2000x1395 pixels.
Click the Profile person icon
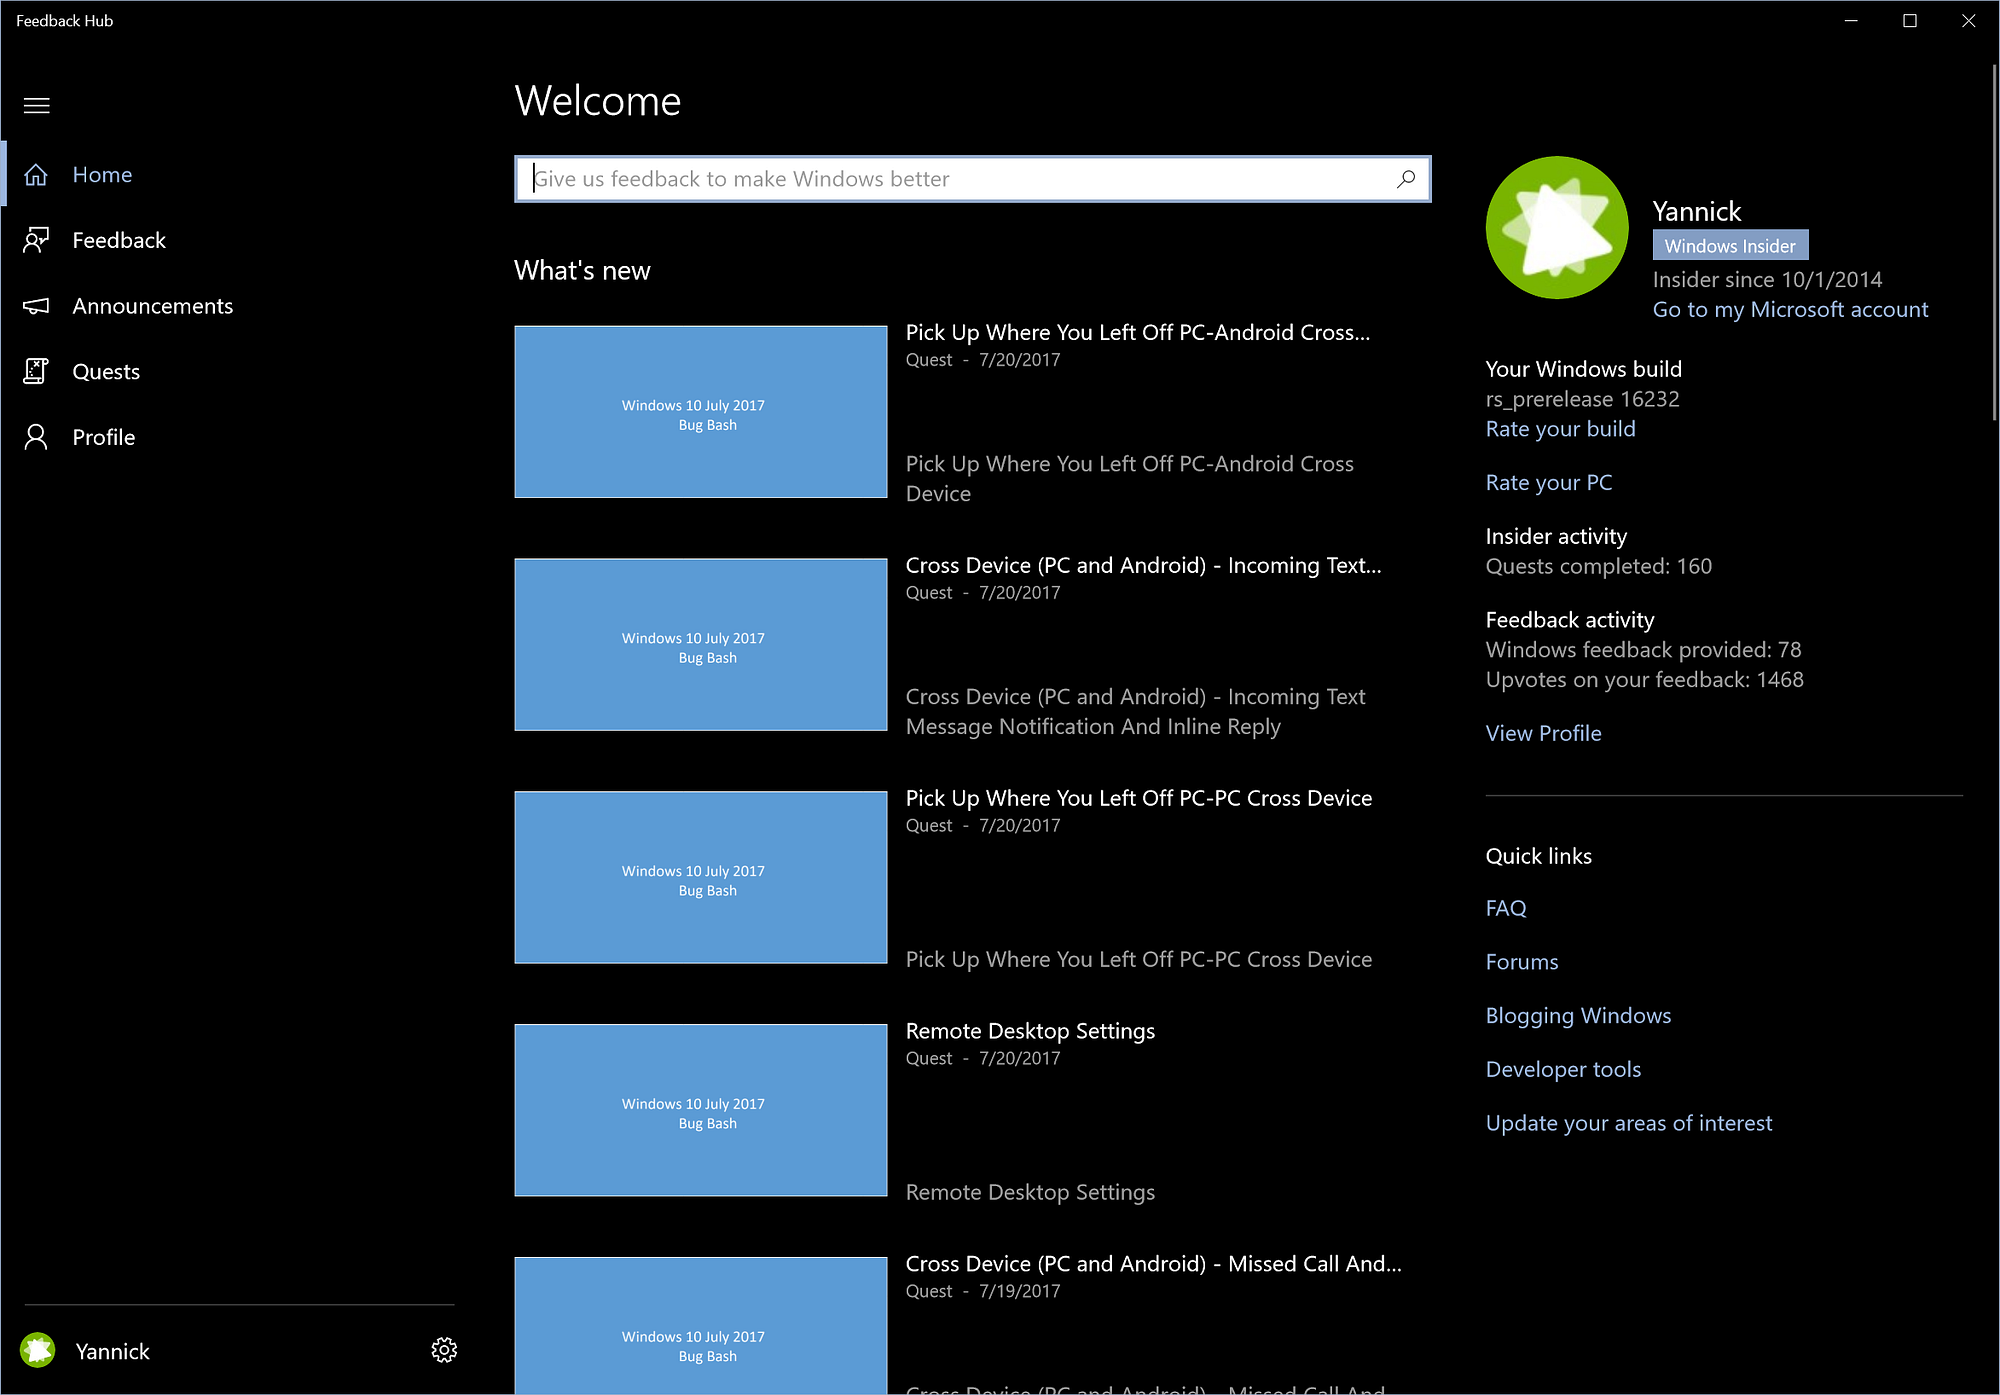click(36, 437)
